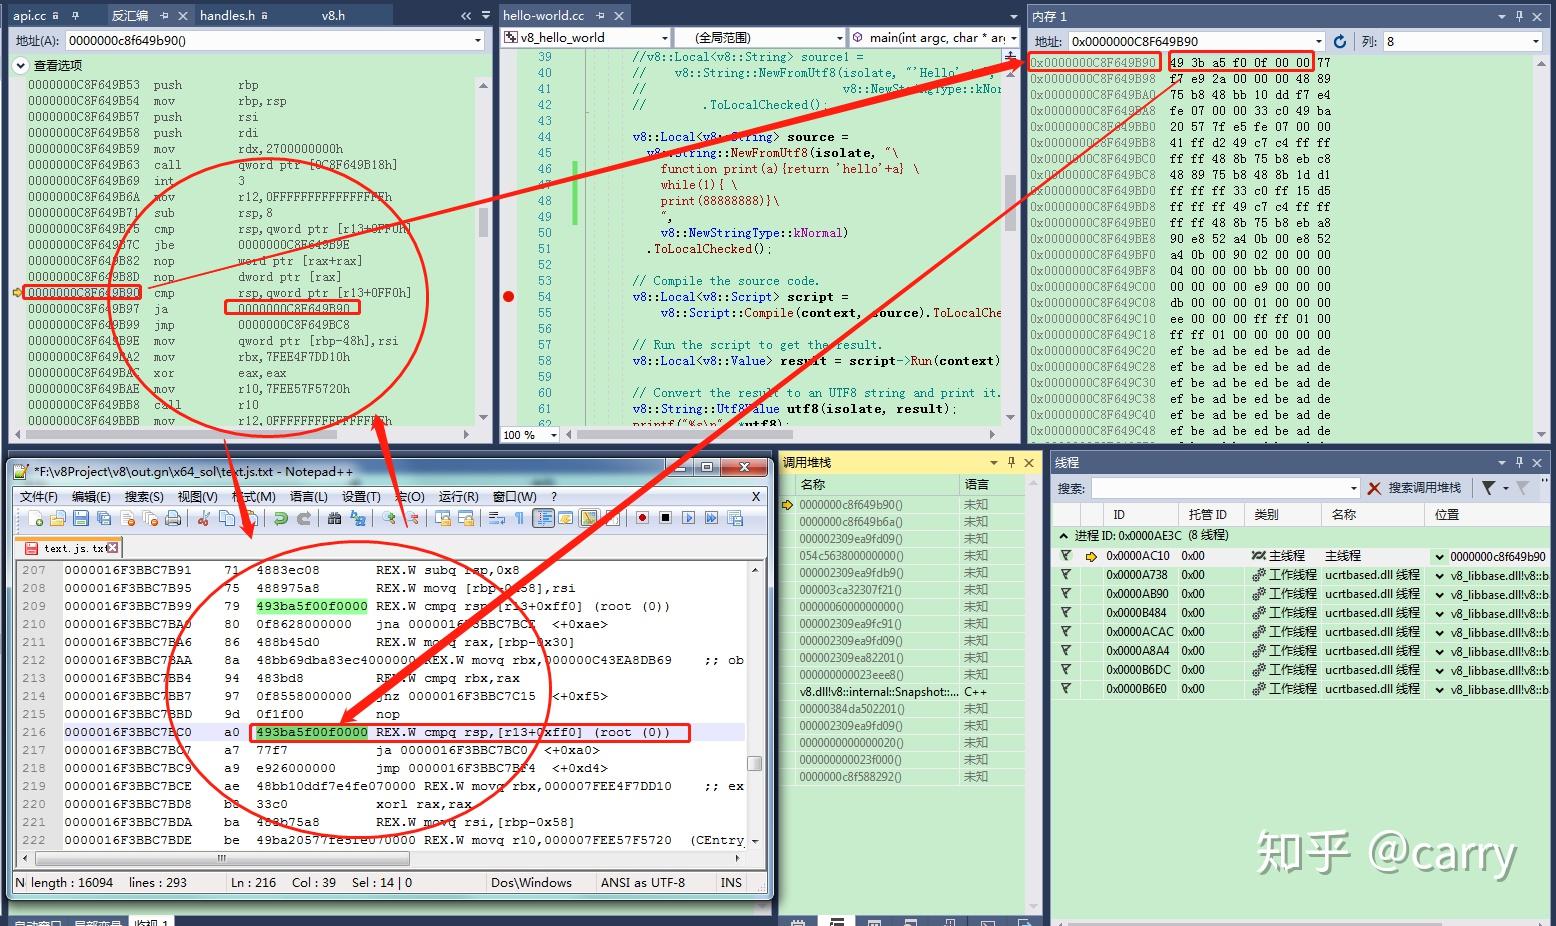This screenshot has height=926, width=1556.
Task: Toggle flag for thread 0x0000A738
Action: coord(1066,575)
